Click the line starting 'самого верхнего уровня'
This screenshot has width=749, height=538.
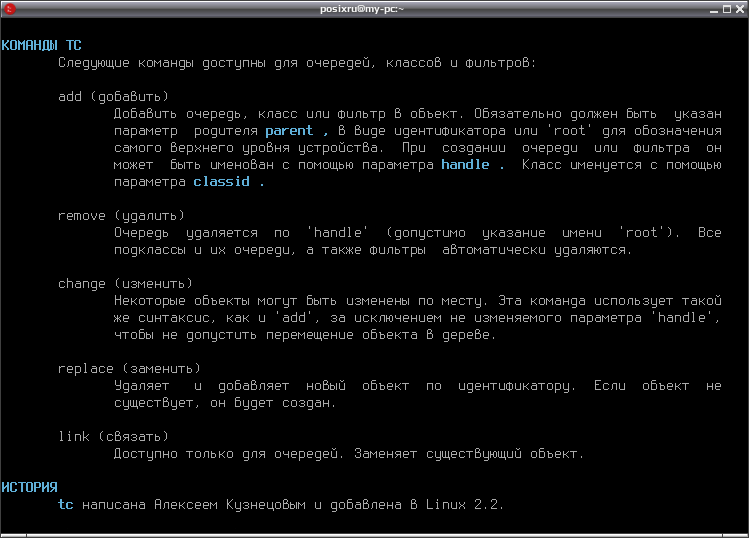[x=417, y=148]
